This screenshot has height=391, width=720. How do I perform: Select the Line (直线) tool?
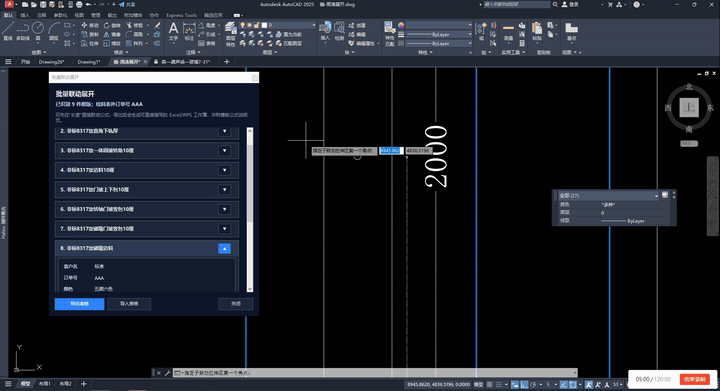coord(7,31)
